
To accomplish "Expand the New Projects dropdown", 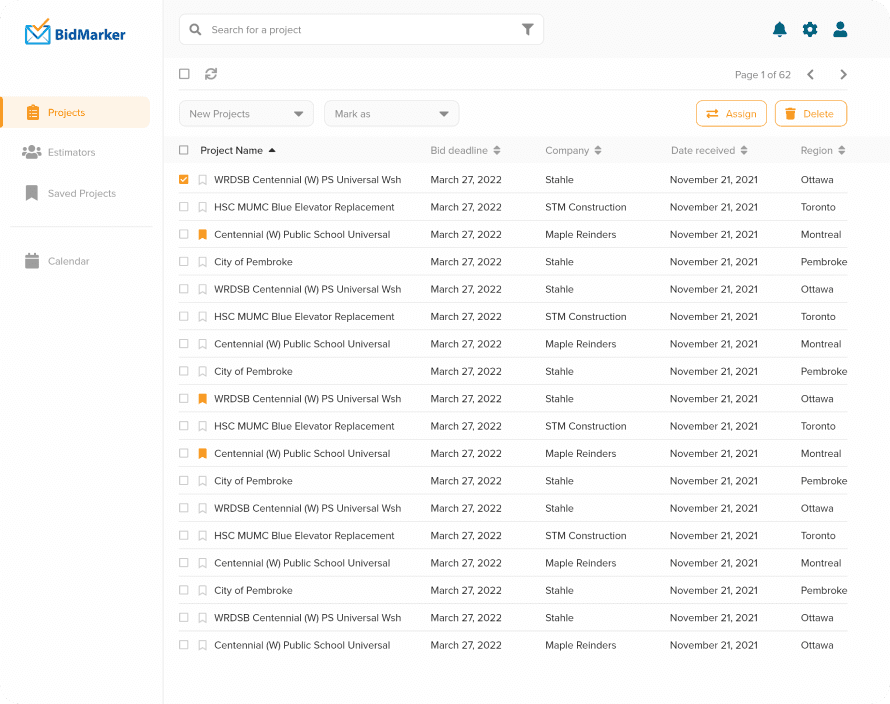I will pos(246,114).
